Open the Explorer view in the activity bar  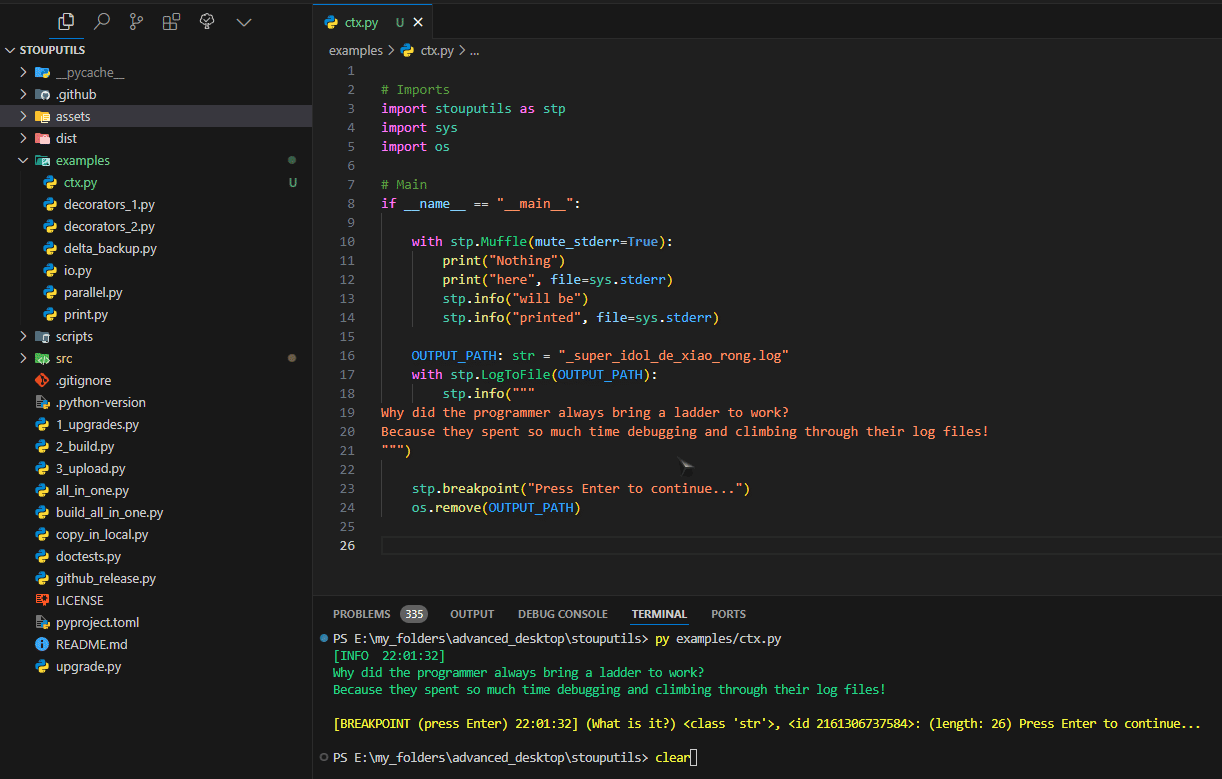tap(66, 21)
